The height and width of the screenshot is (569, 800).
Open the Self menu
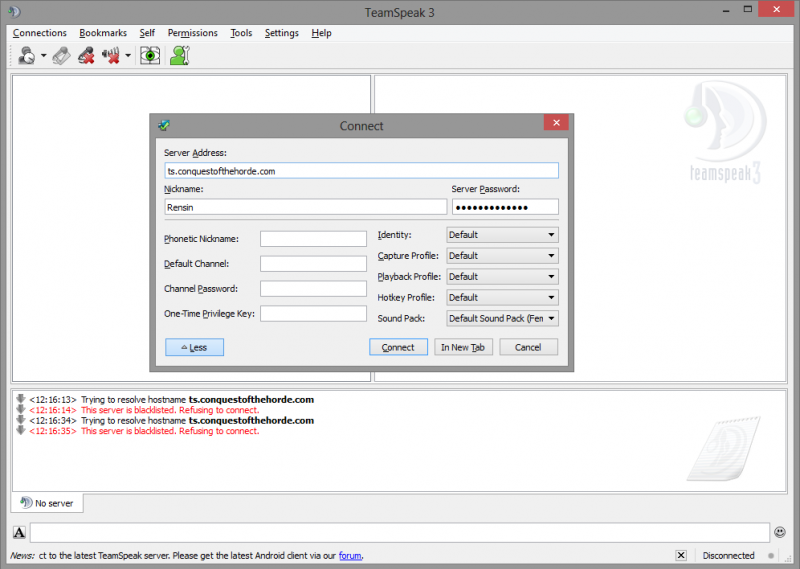coord(147,33)
